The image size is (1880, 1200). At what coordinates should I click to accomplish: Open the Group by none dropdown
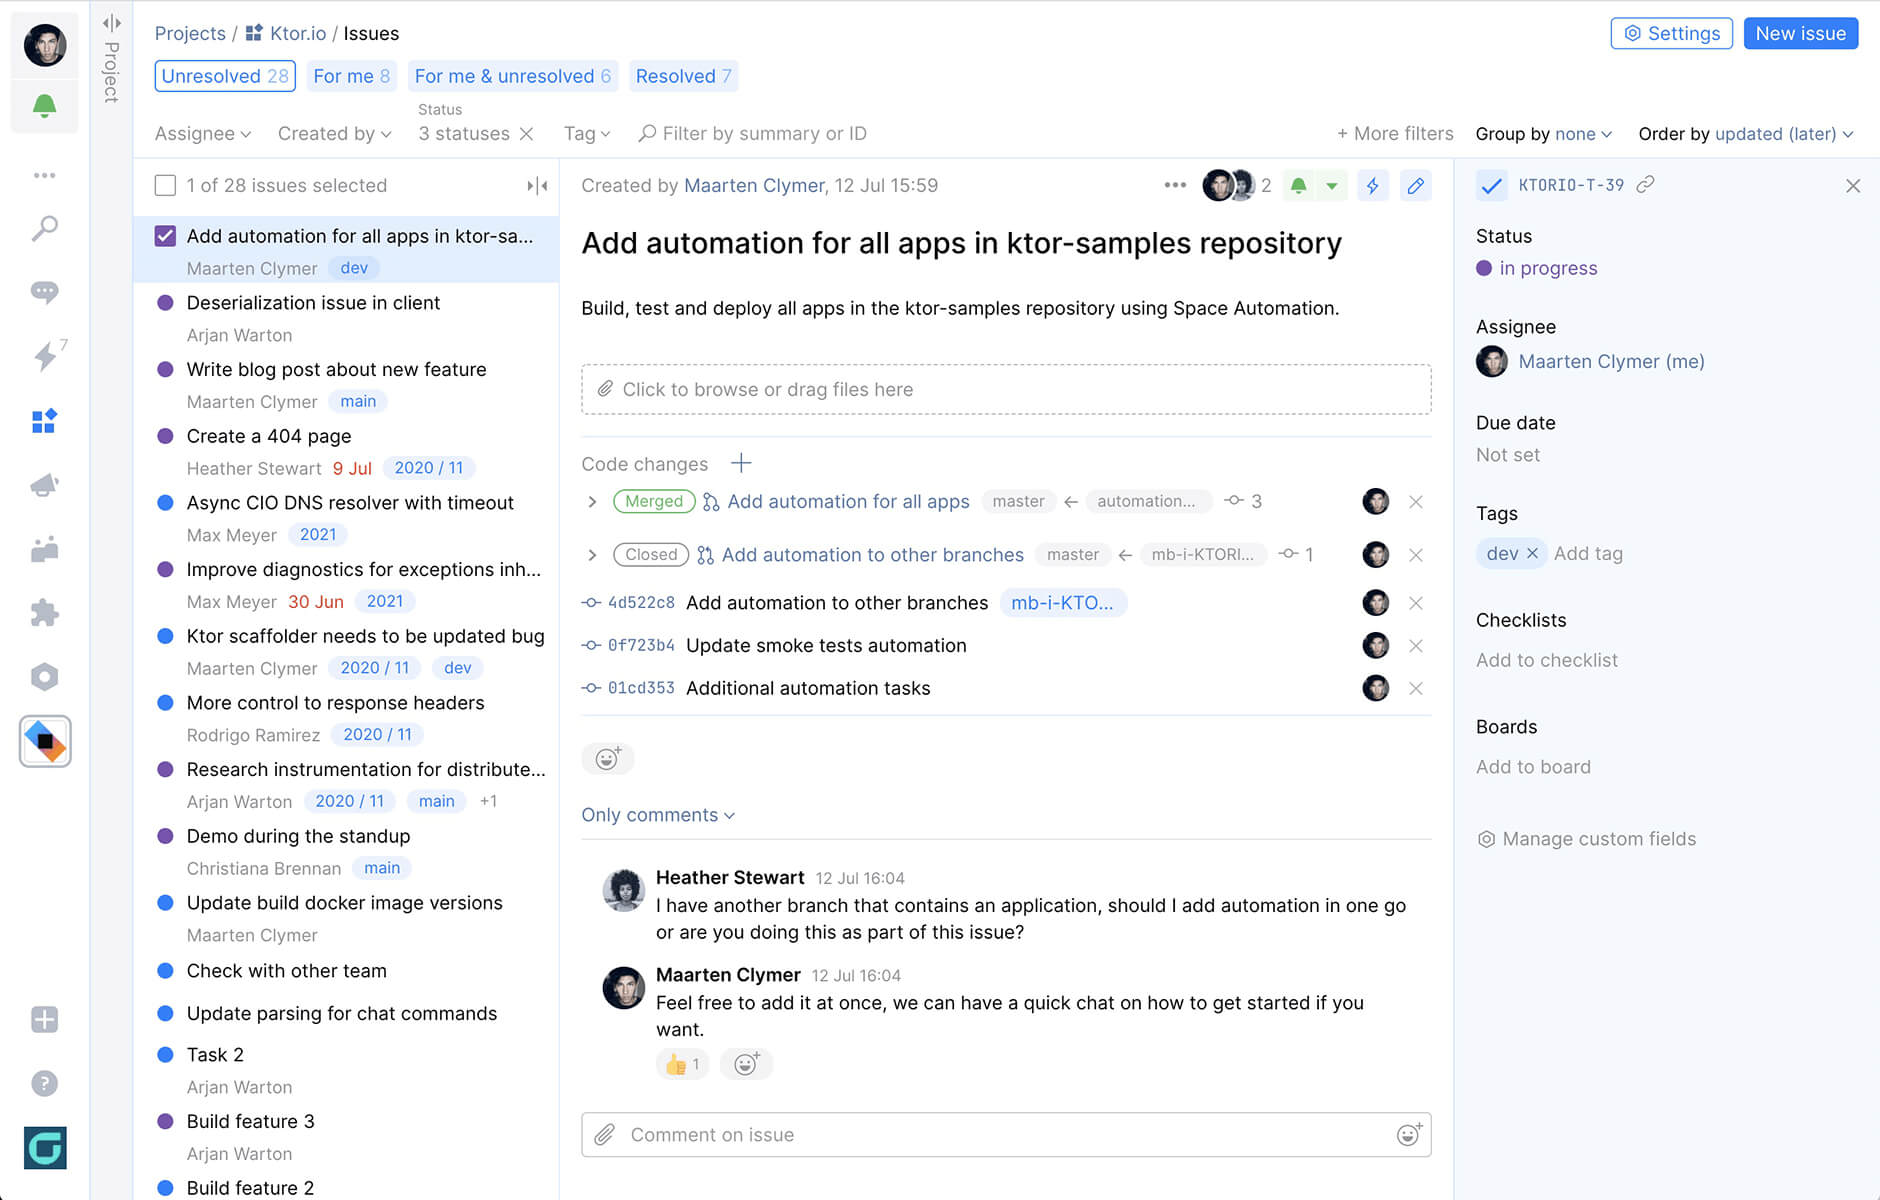pos(1543,133)
